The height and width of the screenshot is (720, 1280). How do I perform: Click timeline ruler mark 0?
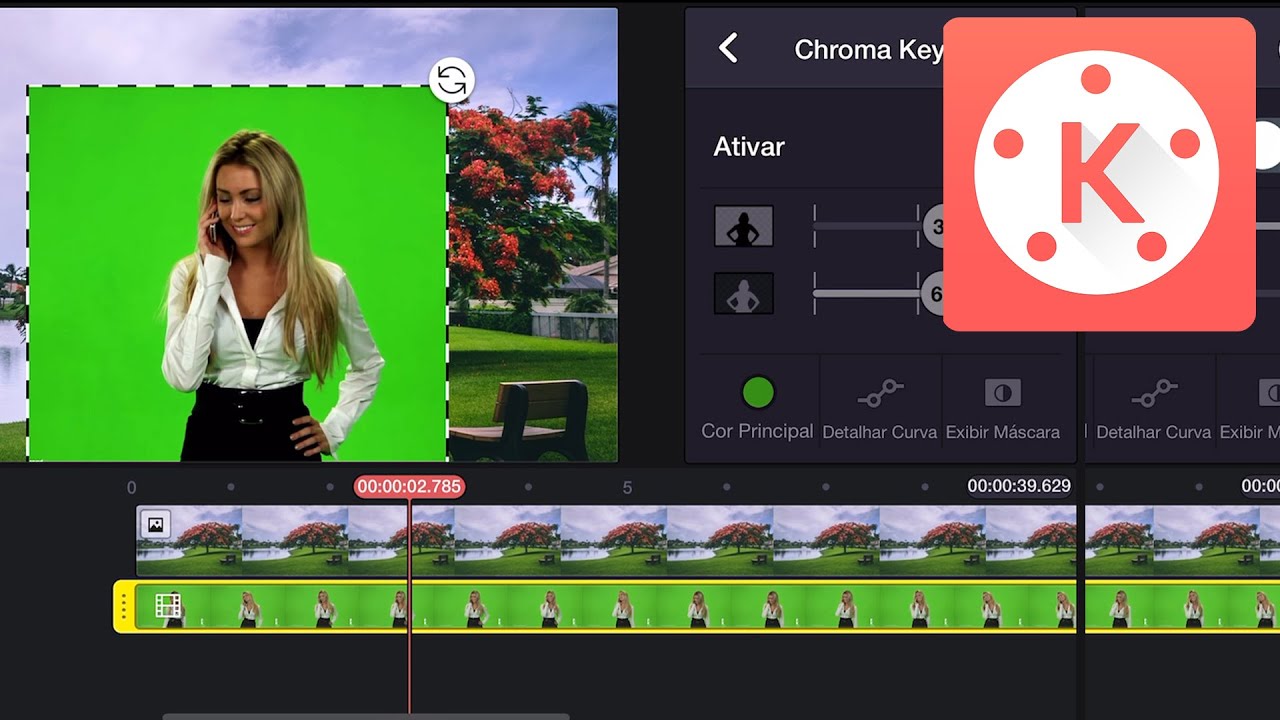131,488
